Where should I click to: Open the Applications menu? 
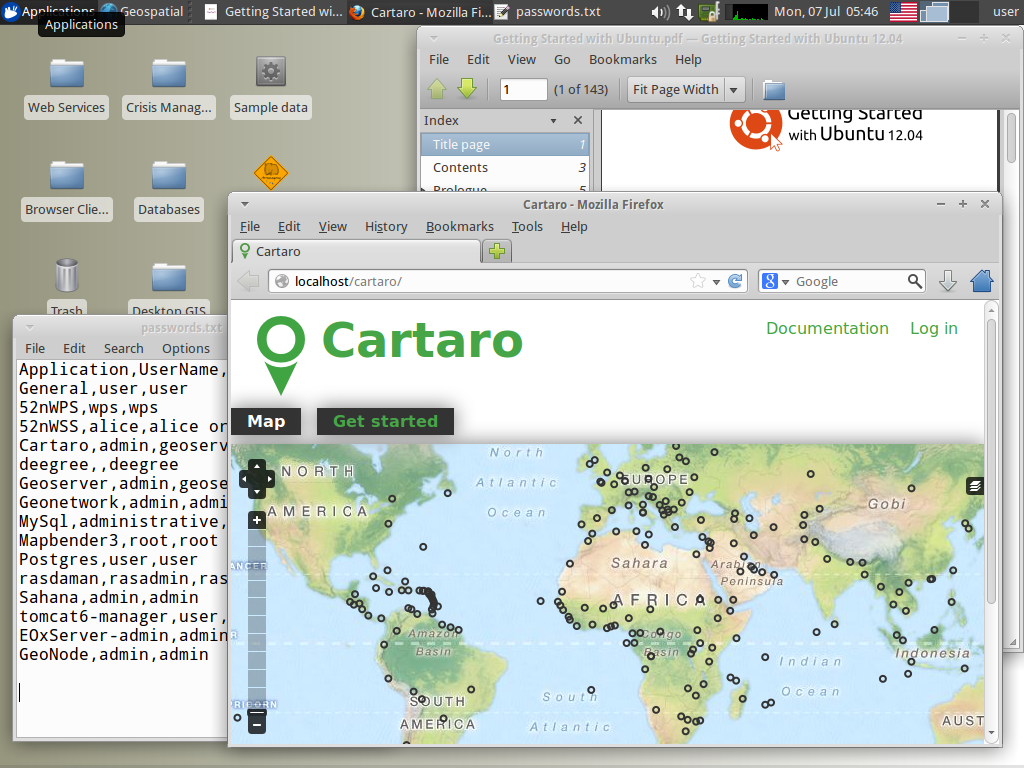(x=48, y=11)
